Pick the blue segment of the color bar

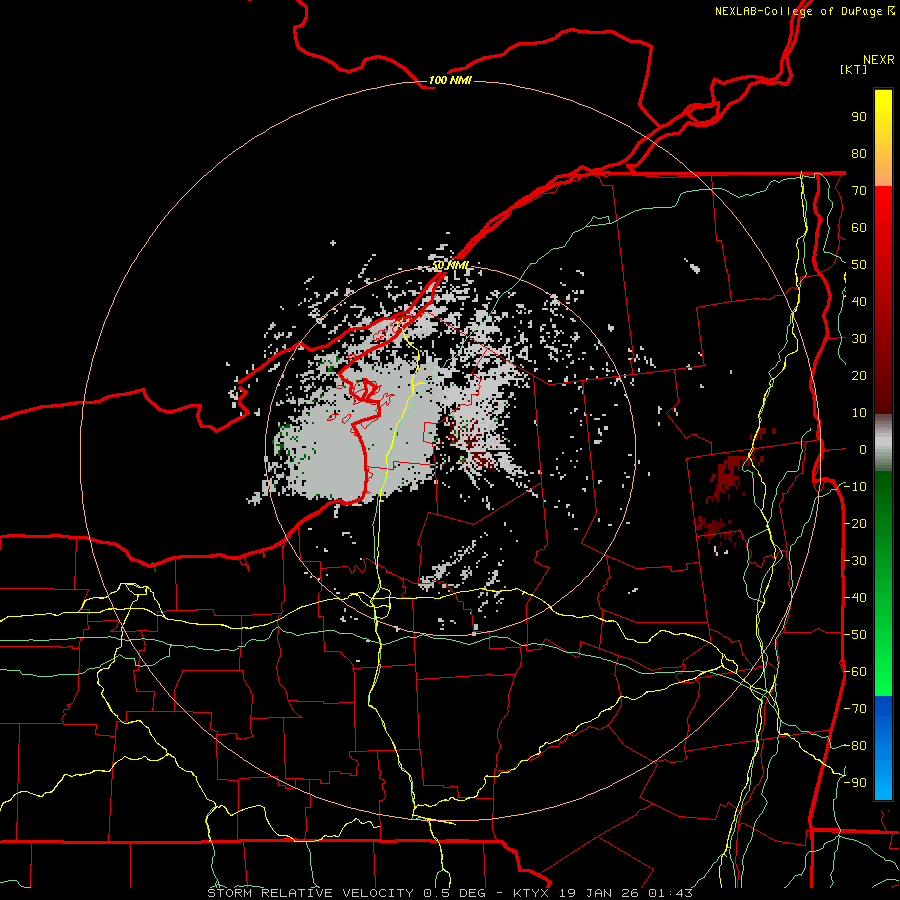click(883, 747)
